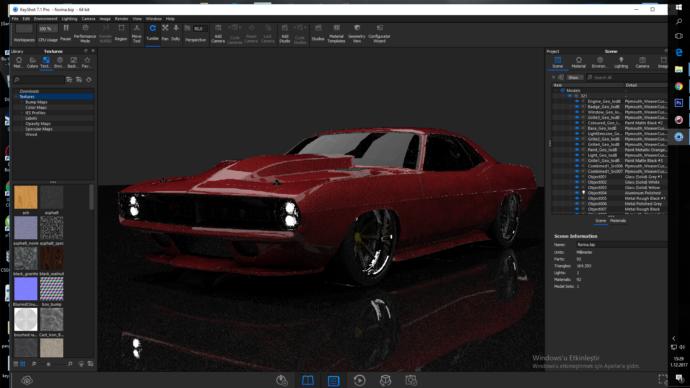Open the File menu
The height and width of the screenshot is (388, 690).
[x=15, y=19]
